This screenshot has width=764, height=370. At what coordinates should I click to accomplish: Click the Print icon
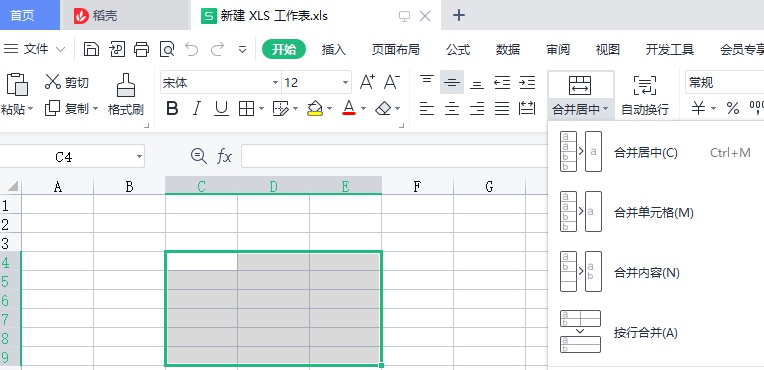(141, 49)
